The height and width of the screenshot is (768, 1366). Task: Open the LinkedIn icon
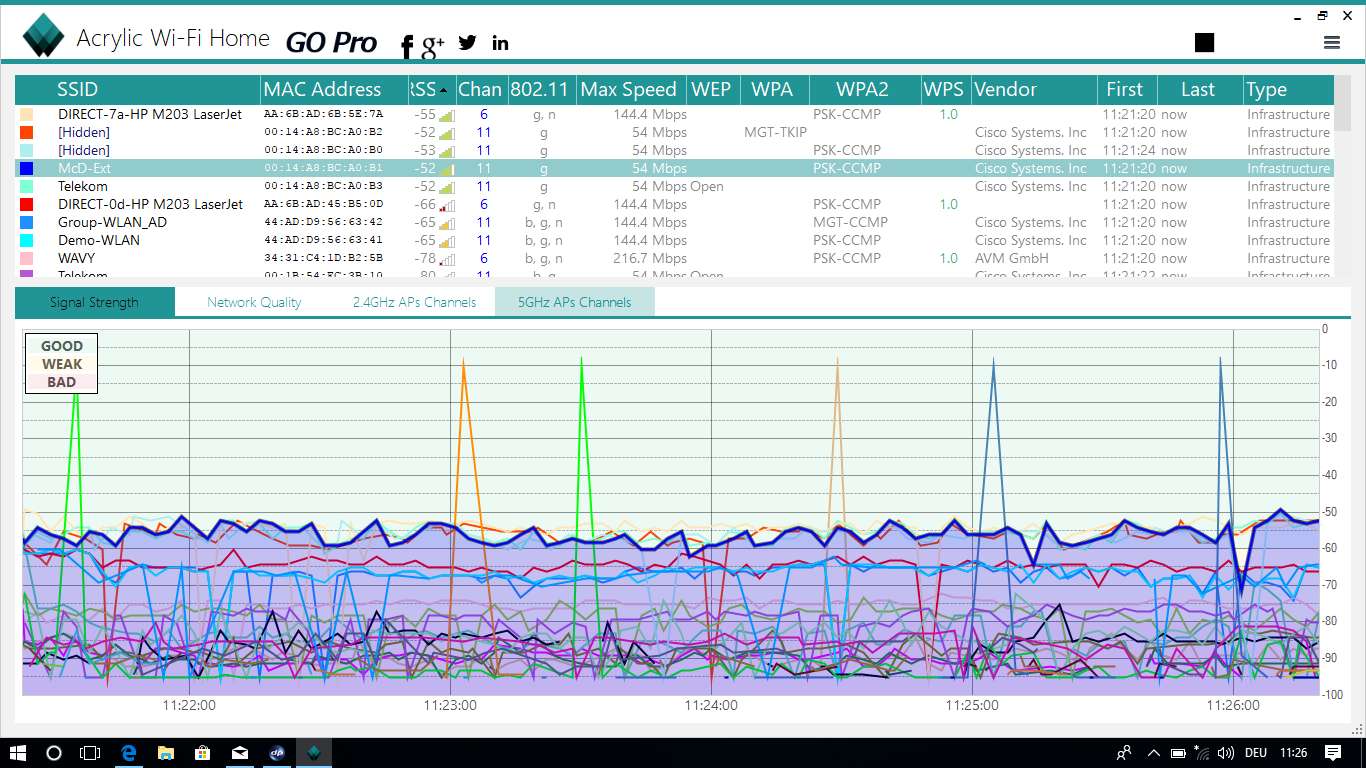tap(500, 42)
